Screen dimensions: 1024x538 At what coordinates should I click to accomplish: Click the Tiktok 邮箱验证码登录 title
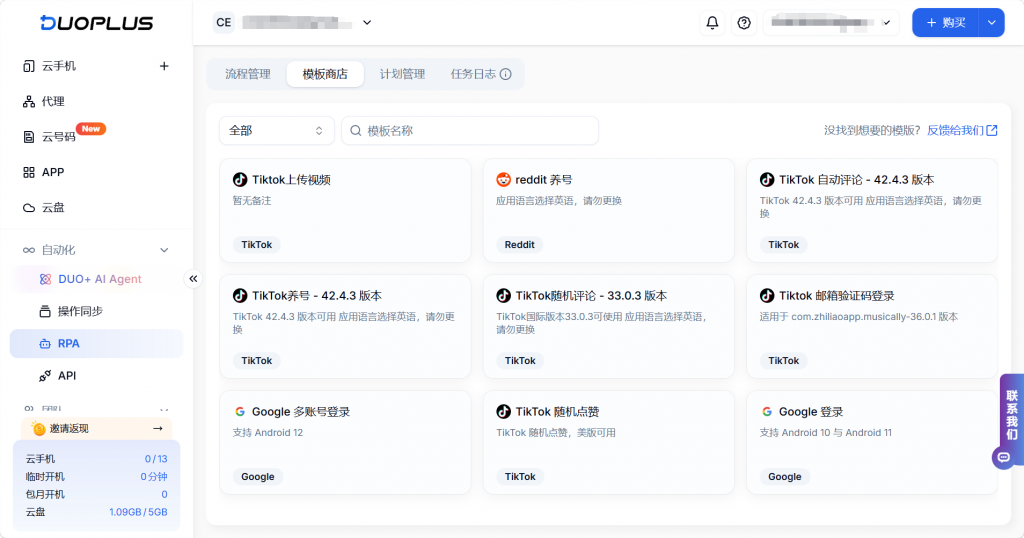(x=837, y=296)
